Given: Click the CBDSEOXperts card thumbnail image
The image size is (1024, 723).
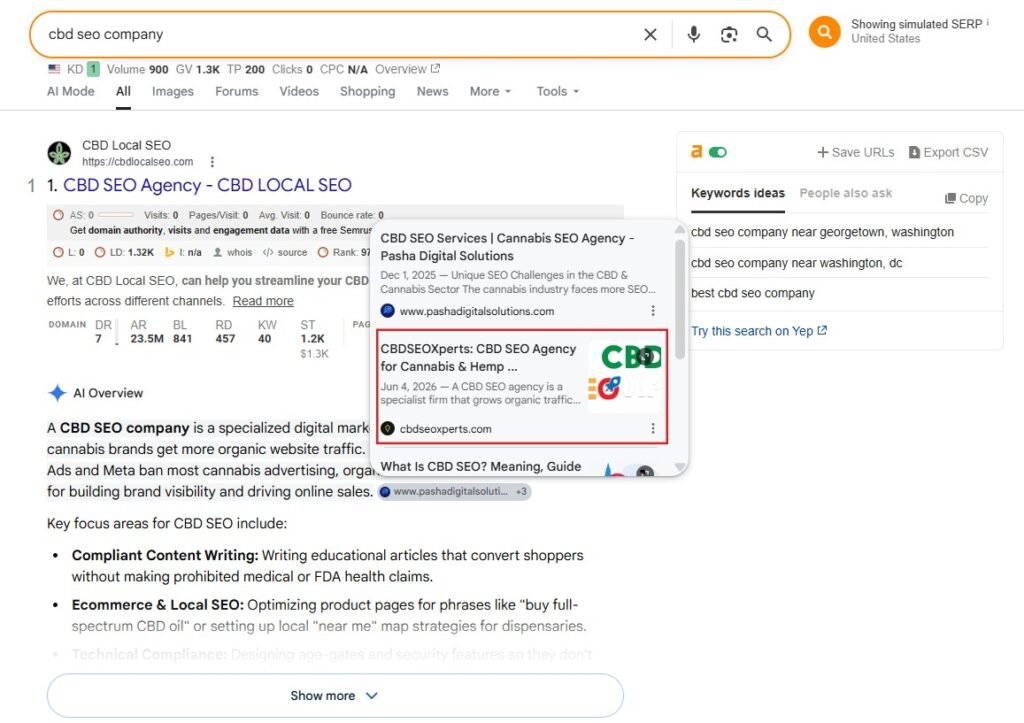Looking at the screenshot, I should [625, 377].
